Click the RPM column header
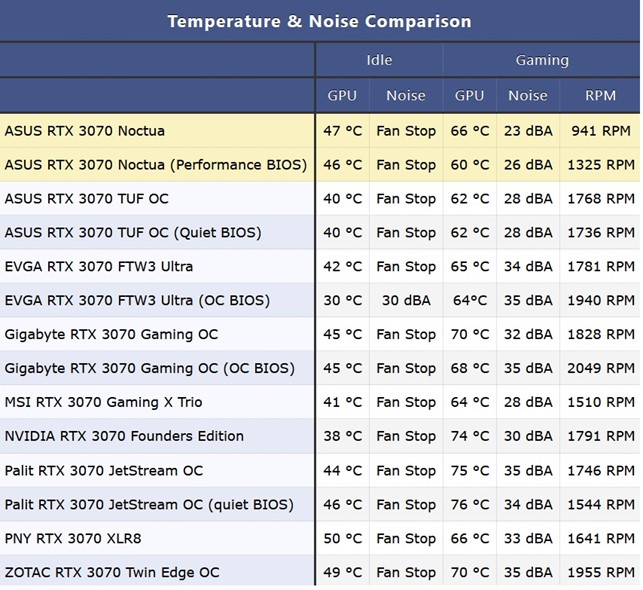Viewport: 643px width, 590px height. 601,96
